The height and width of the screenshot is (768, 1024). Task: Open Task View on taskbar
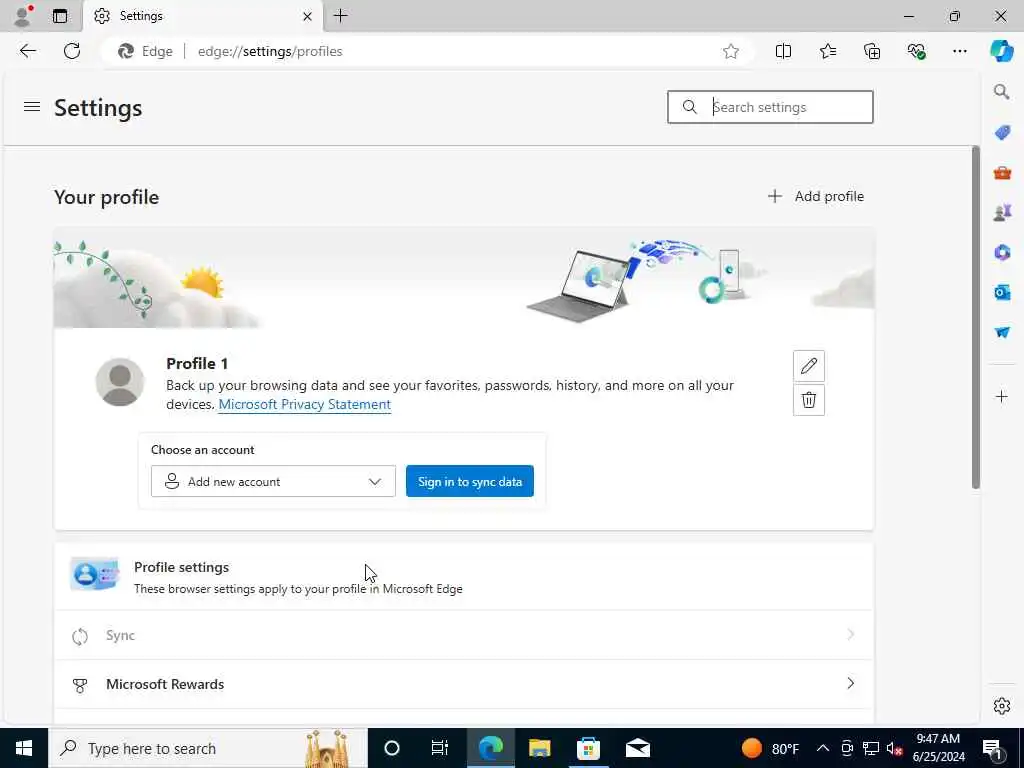coord(440,748)
